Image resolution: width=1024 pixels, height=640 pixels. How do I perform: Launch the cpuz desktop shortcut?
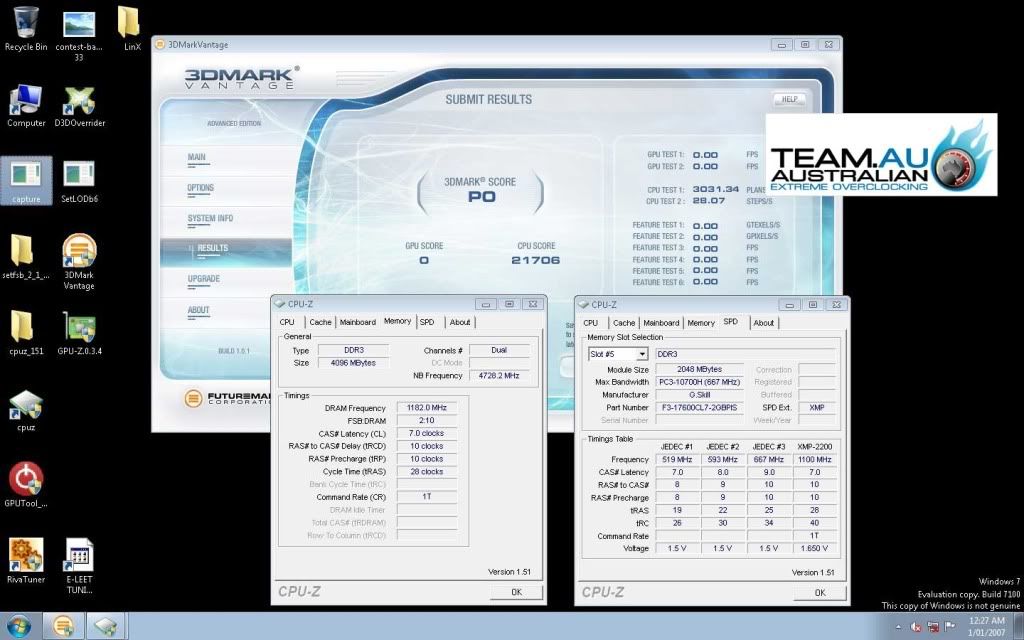coord(26,410)
